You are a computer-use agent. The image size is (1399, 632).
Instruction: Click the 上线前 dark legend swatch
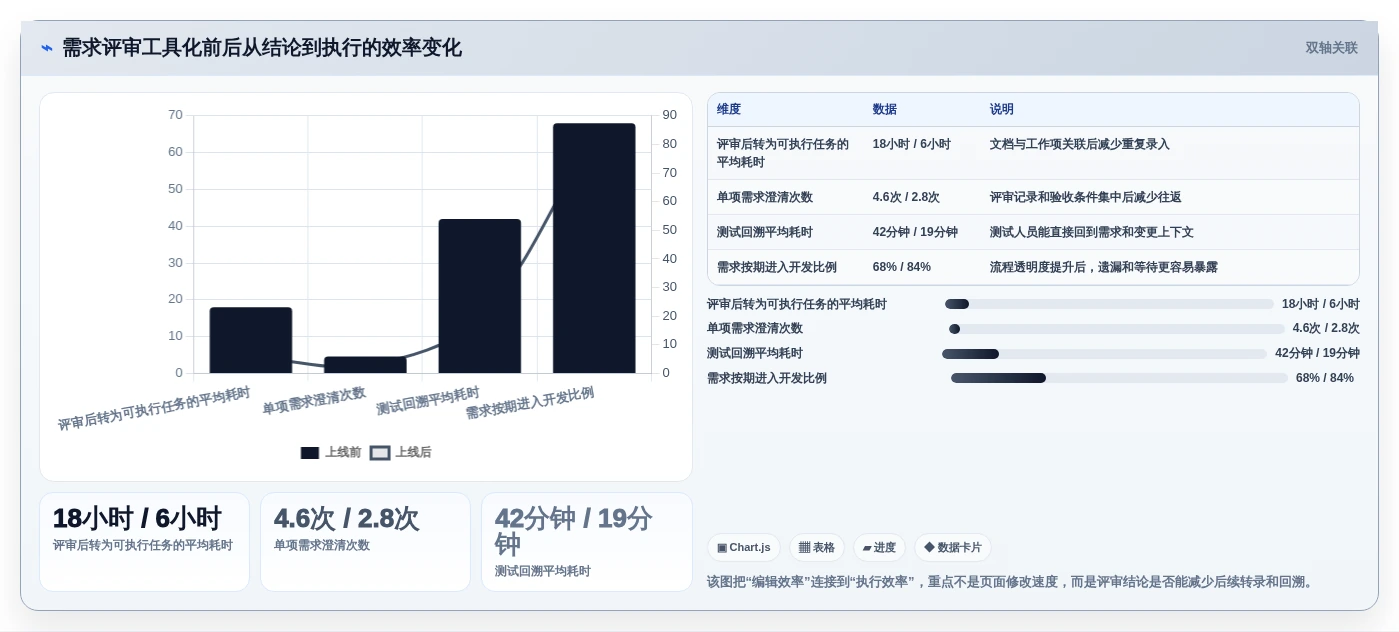pos(310,453)
